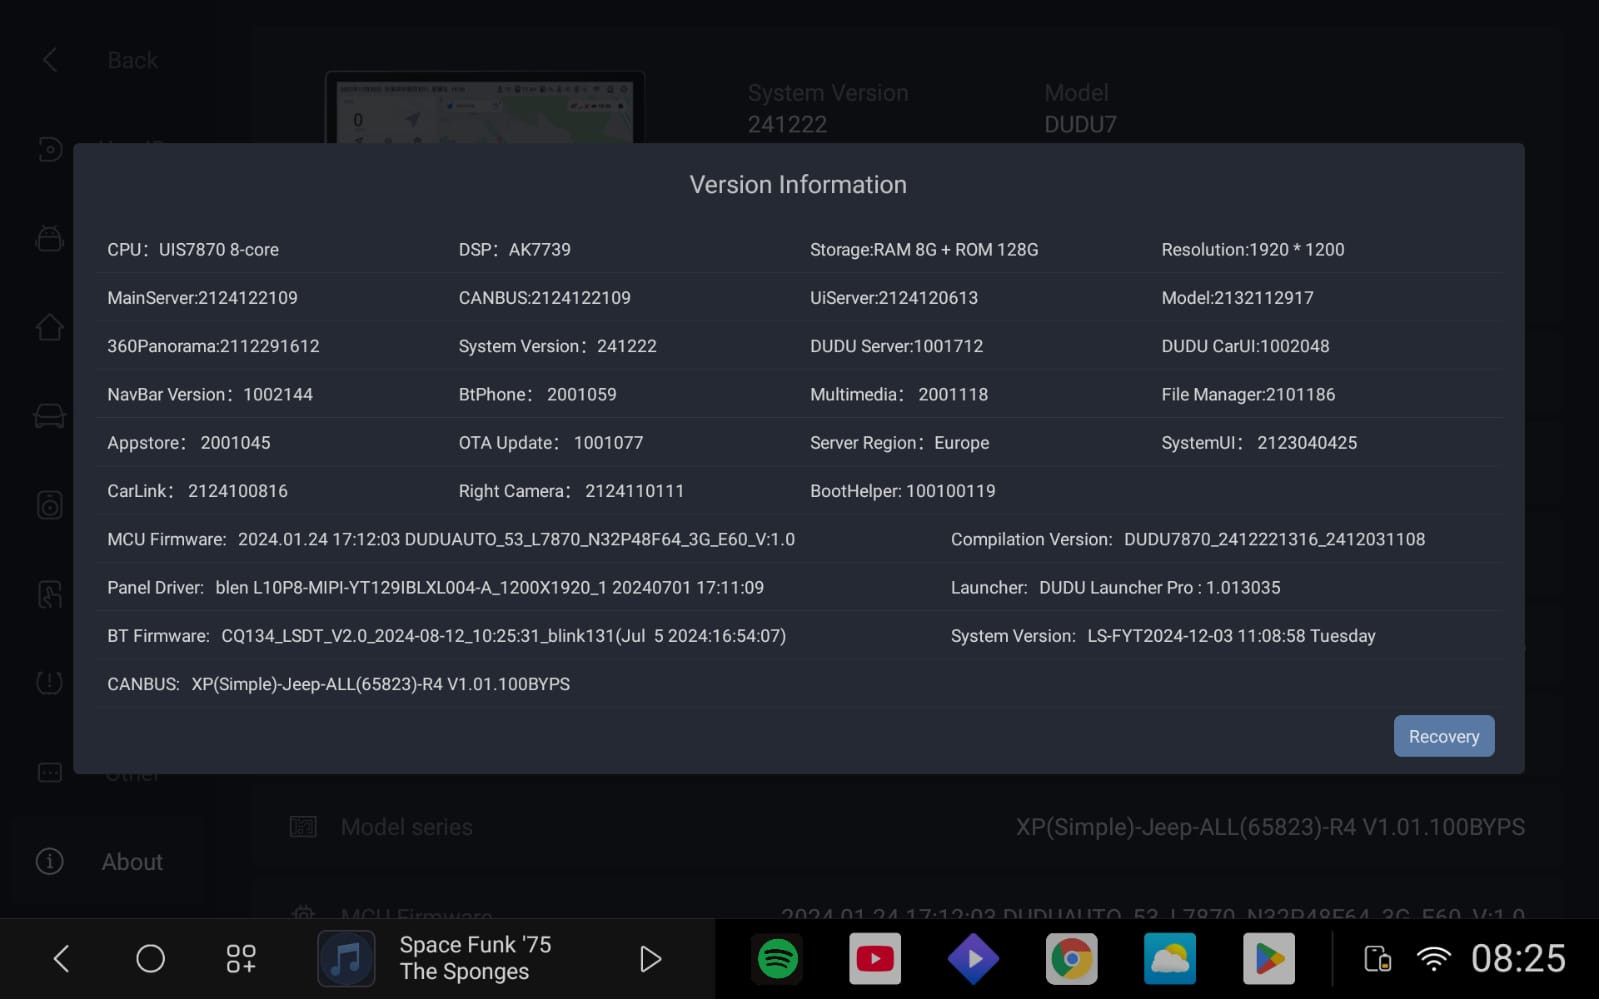Launch Chrome browser from the dock
This screenshot has height=999, width=1599.
[x=1071, y=959]
